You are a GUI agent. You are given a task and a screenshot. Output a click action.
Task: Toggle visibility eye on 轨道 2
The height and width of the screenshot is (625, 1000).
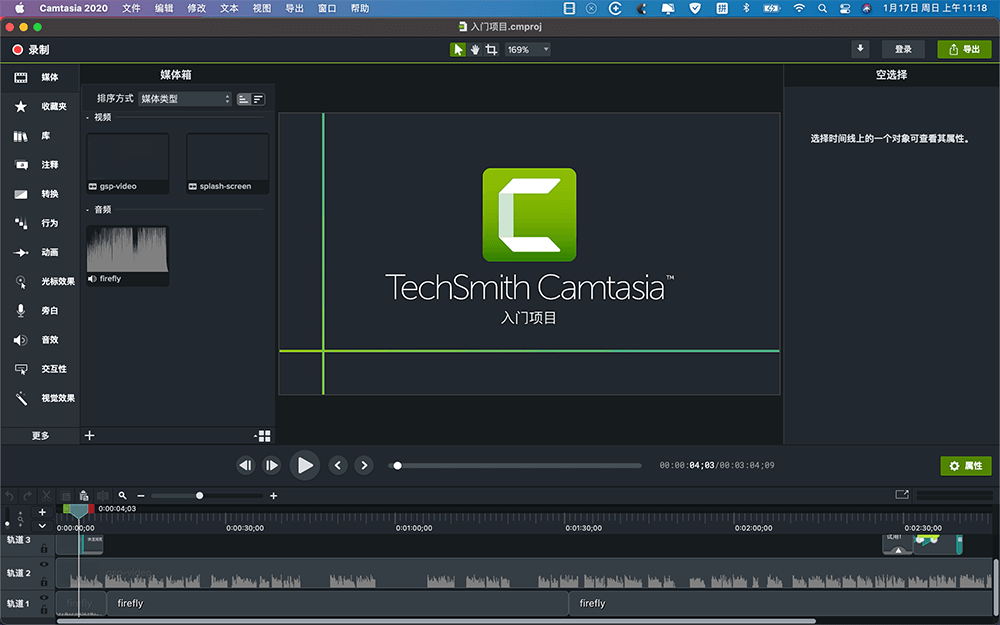44,564
